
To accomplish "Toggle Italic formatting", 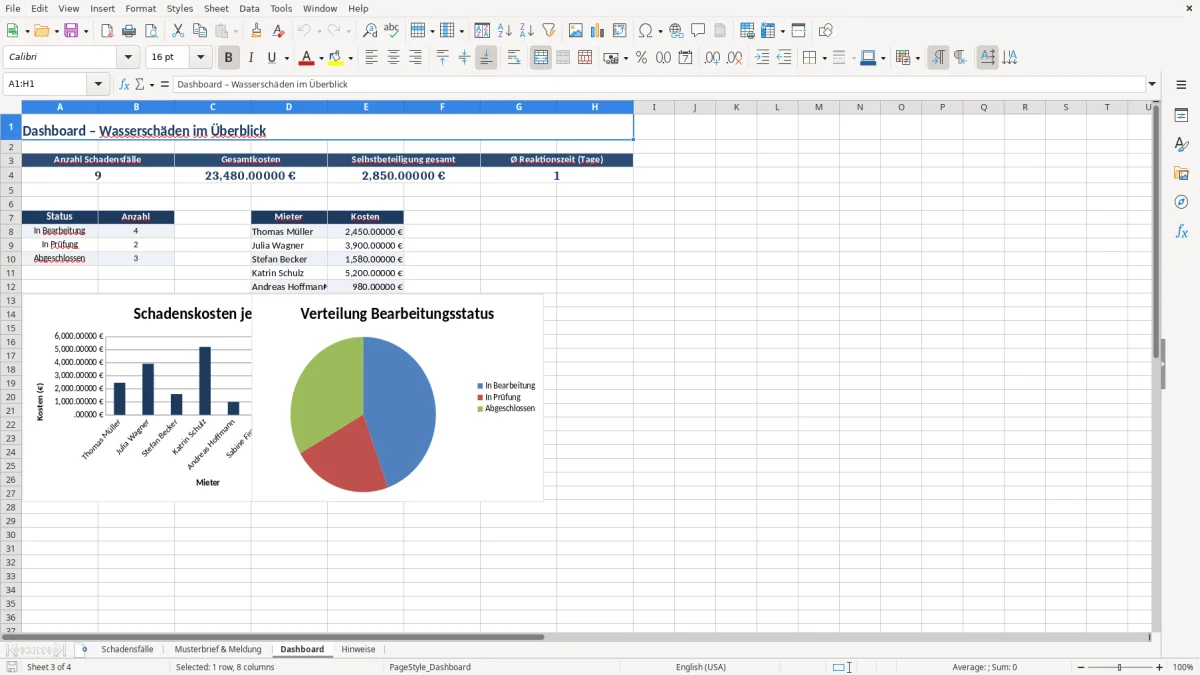I will pyautogui.click(x=251, y=58).
